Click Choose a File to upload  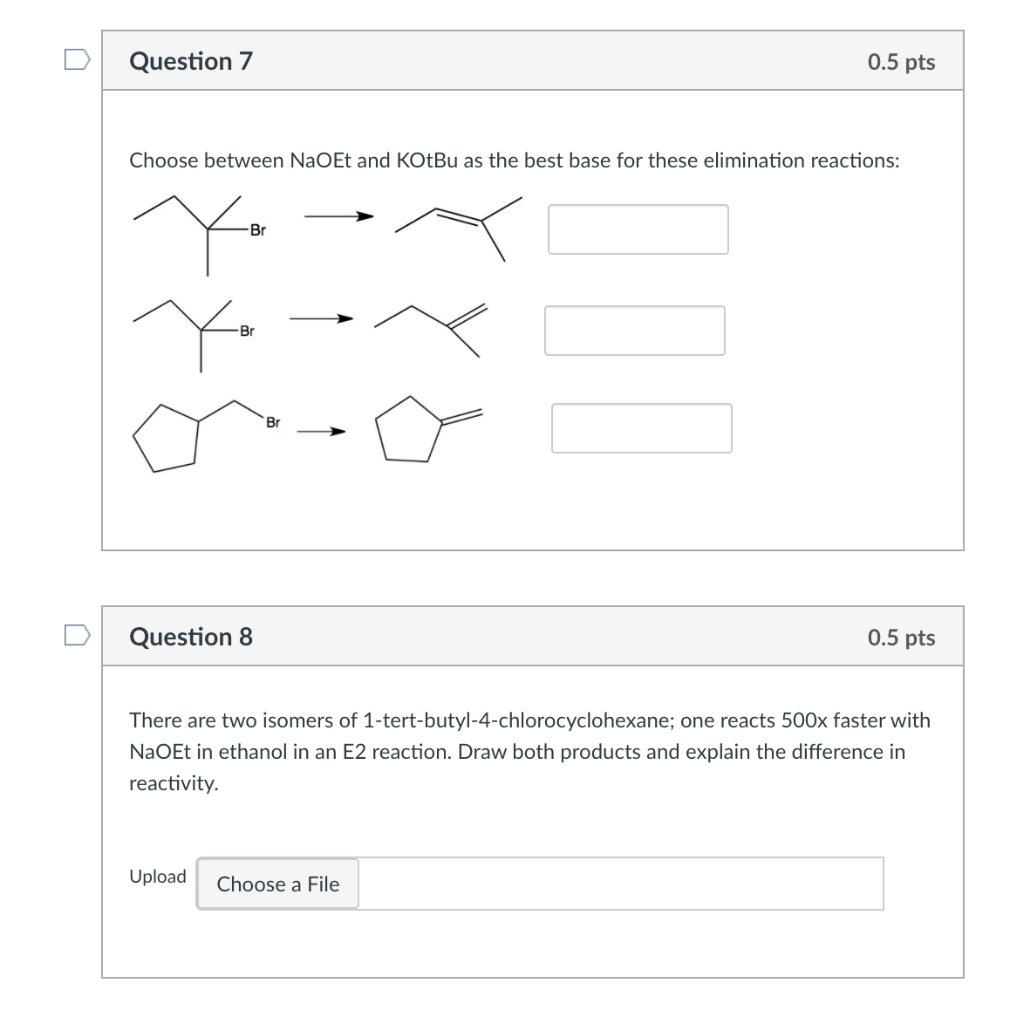click(x=277, y=884)
